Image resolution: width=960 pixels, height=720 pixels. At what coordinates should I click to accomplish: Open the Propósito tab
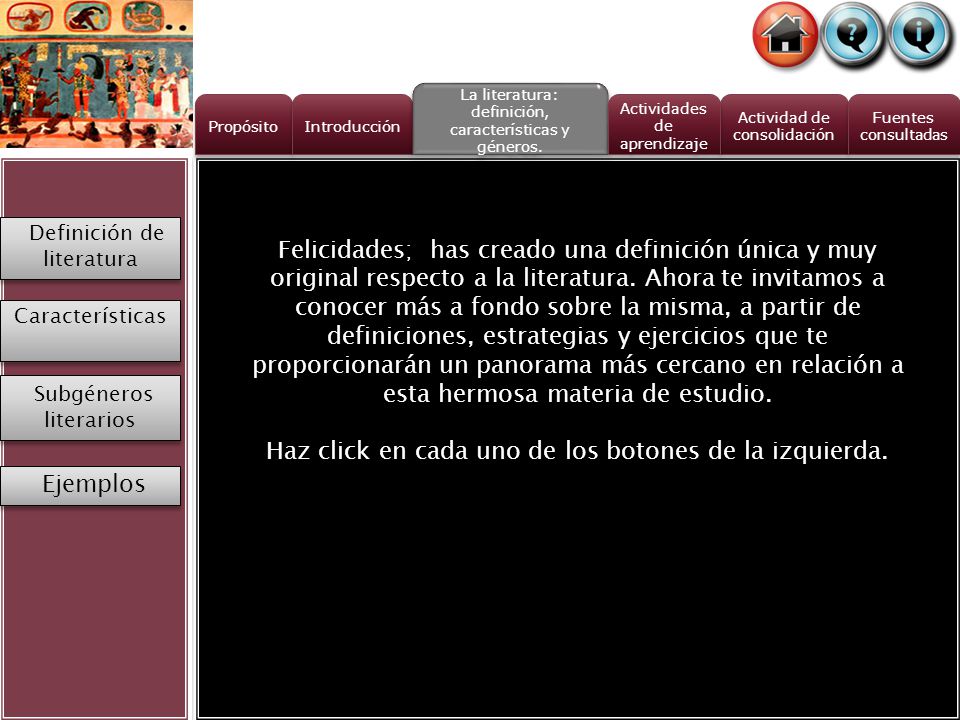tap(243, 125)
